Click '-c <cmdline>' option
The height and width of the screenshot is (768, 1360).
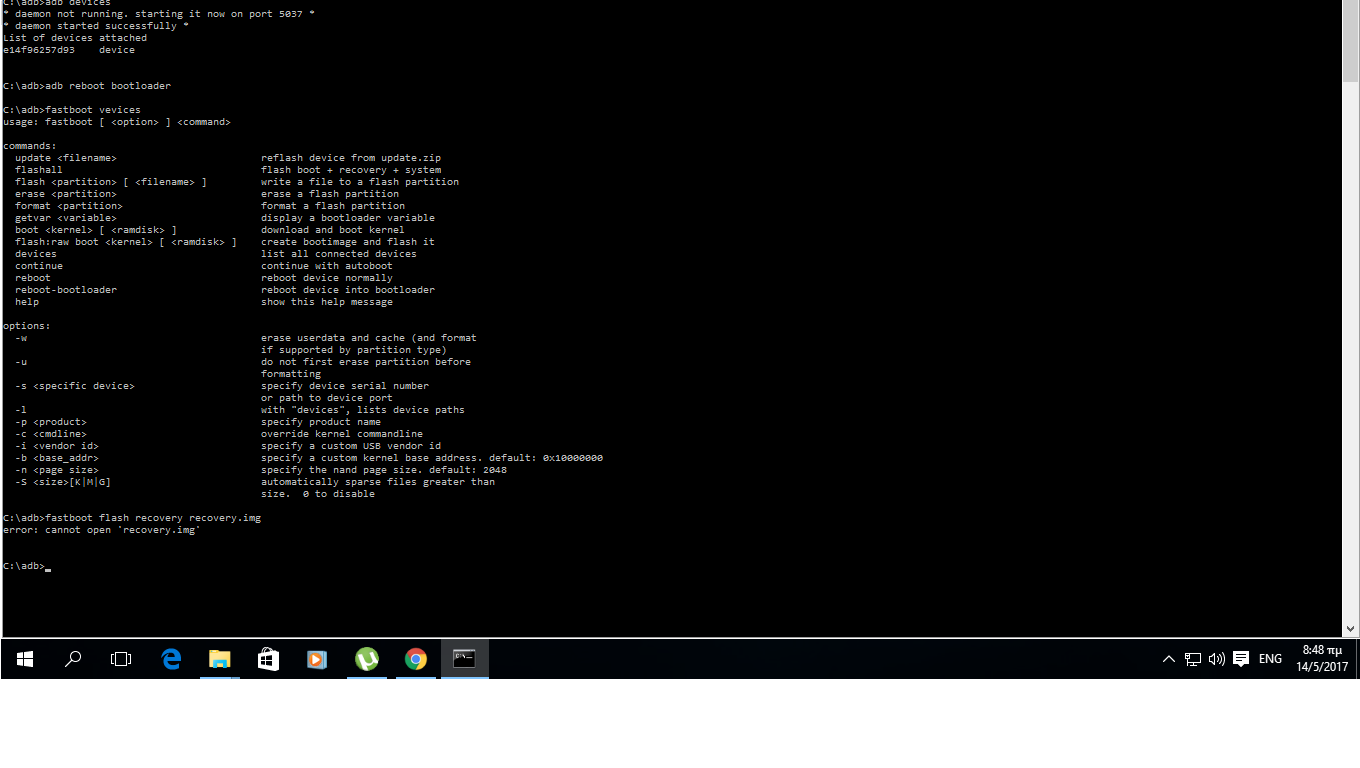[51, 434]
